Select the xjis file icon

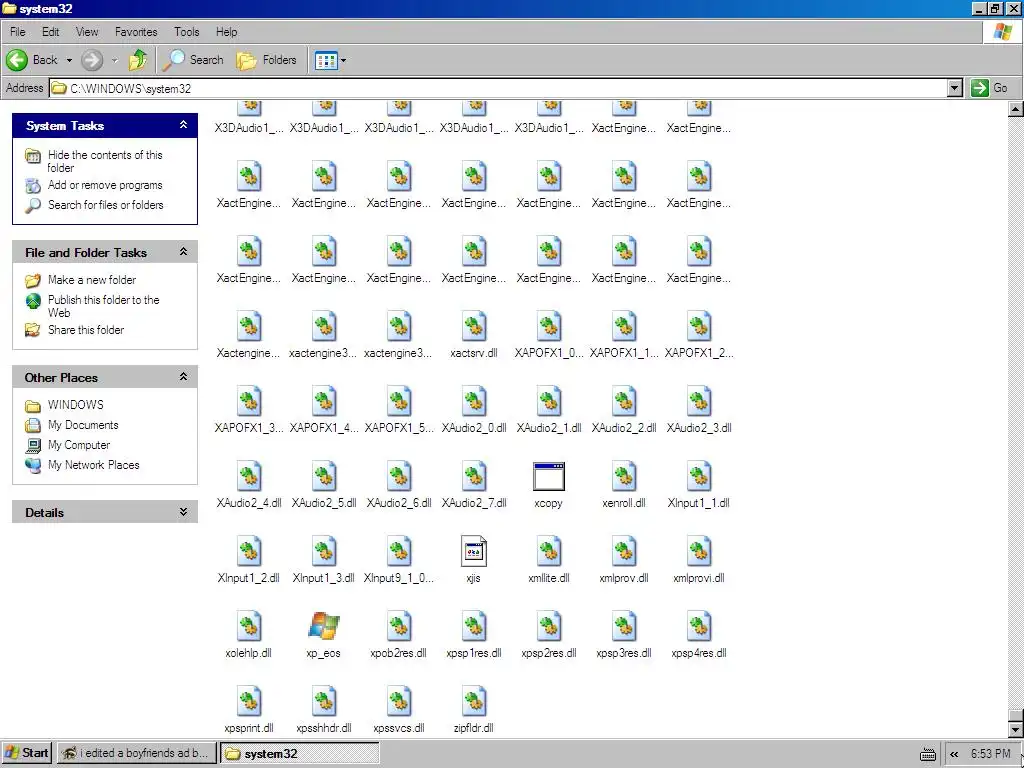click(473, 552)
